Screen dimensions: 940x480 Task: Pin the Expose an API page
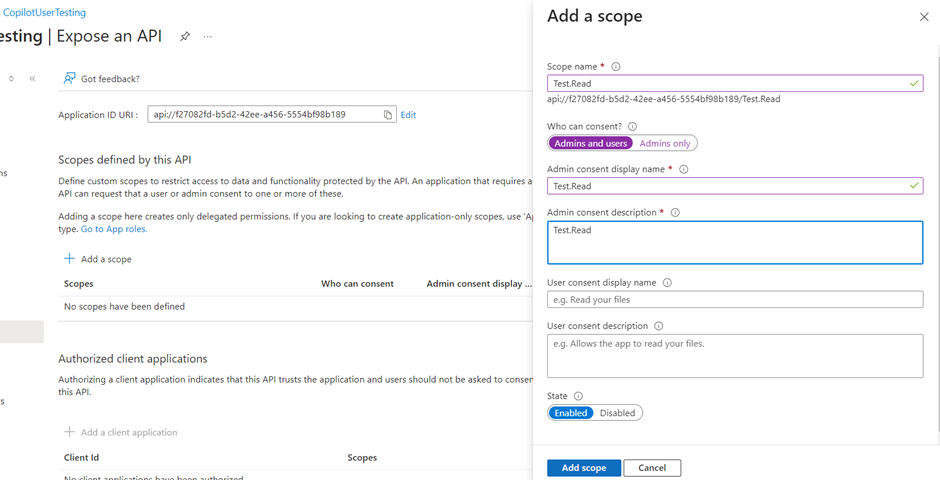pos(185,36)
